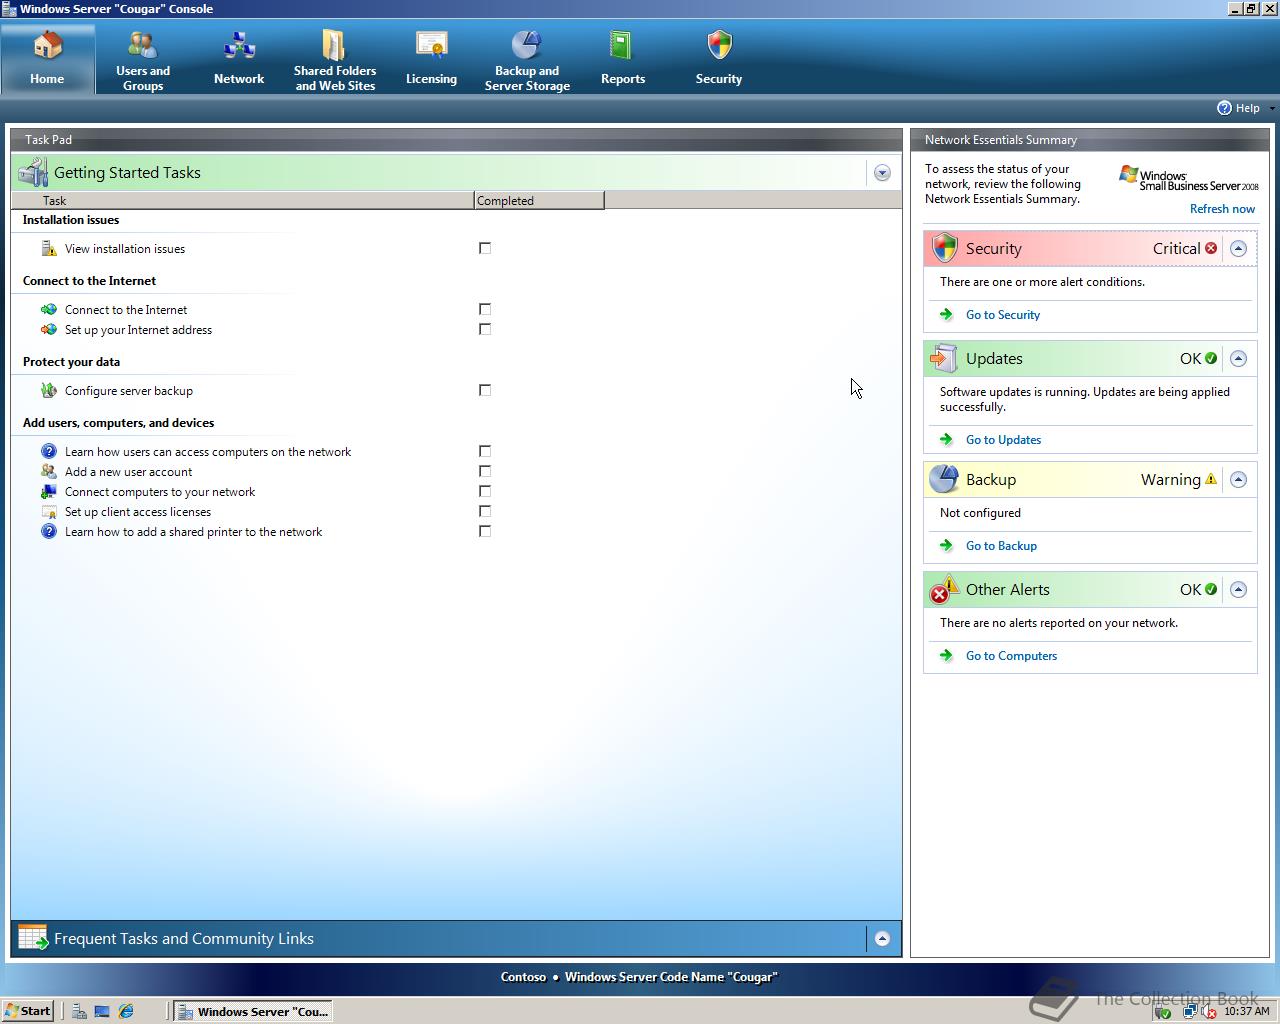Open Connect to the Internet task
This screenshot has width=1280, height=1024.
[126, 310]
